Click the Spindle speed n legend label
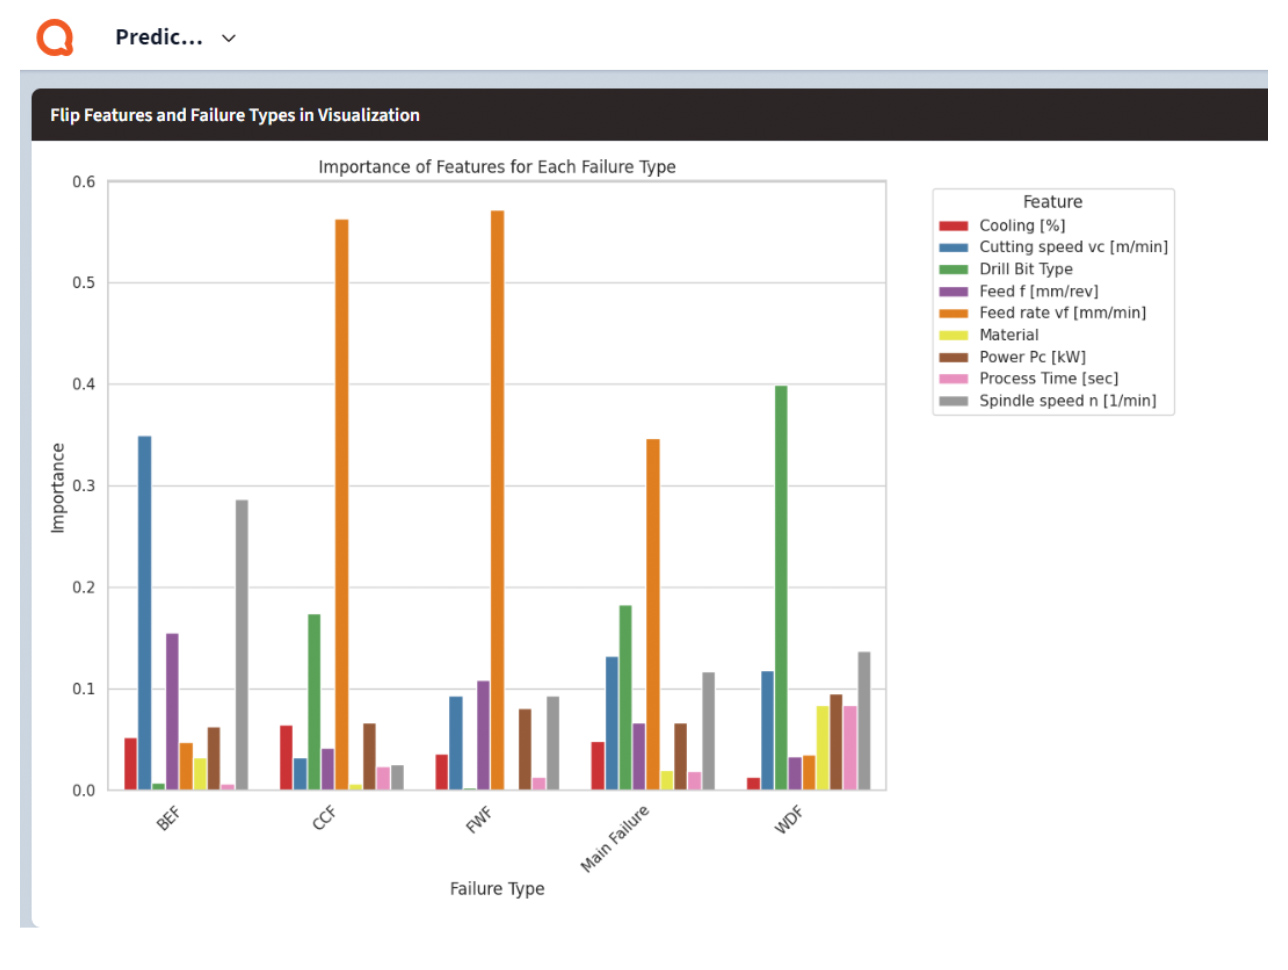Viewport: 1288px width, 970px height. coord(1067,401)
